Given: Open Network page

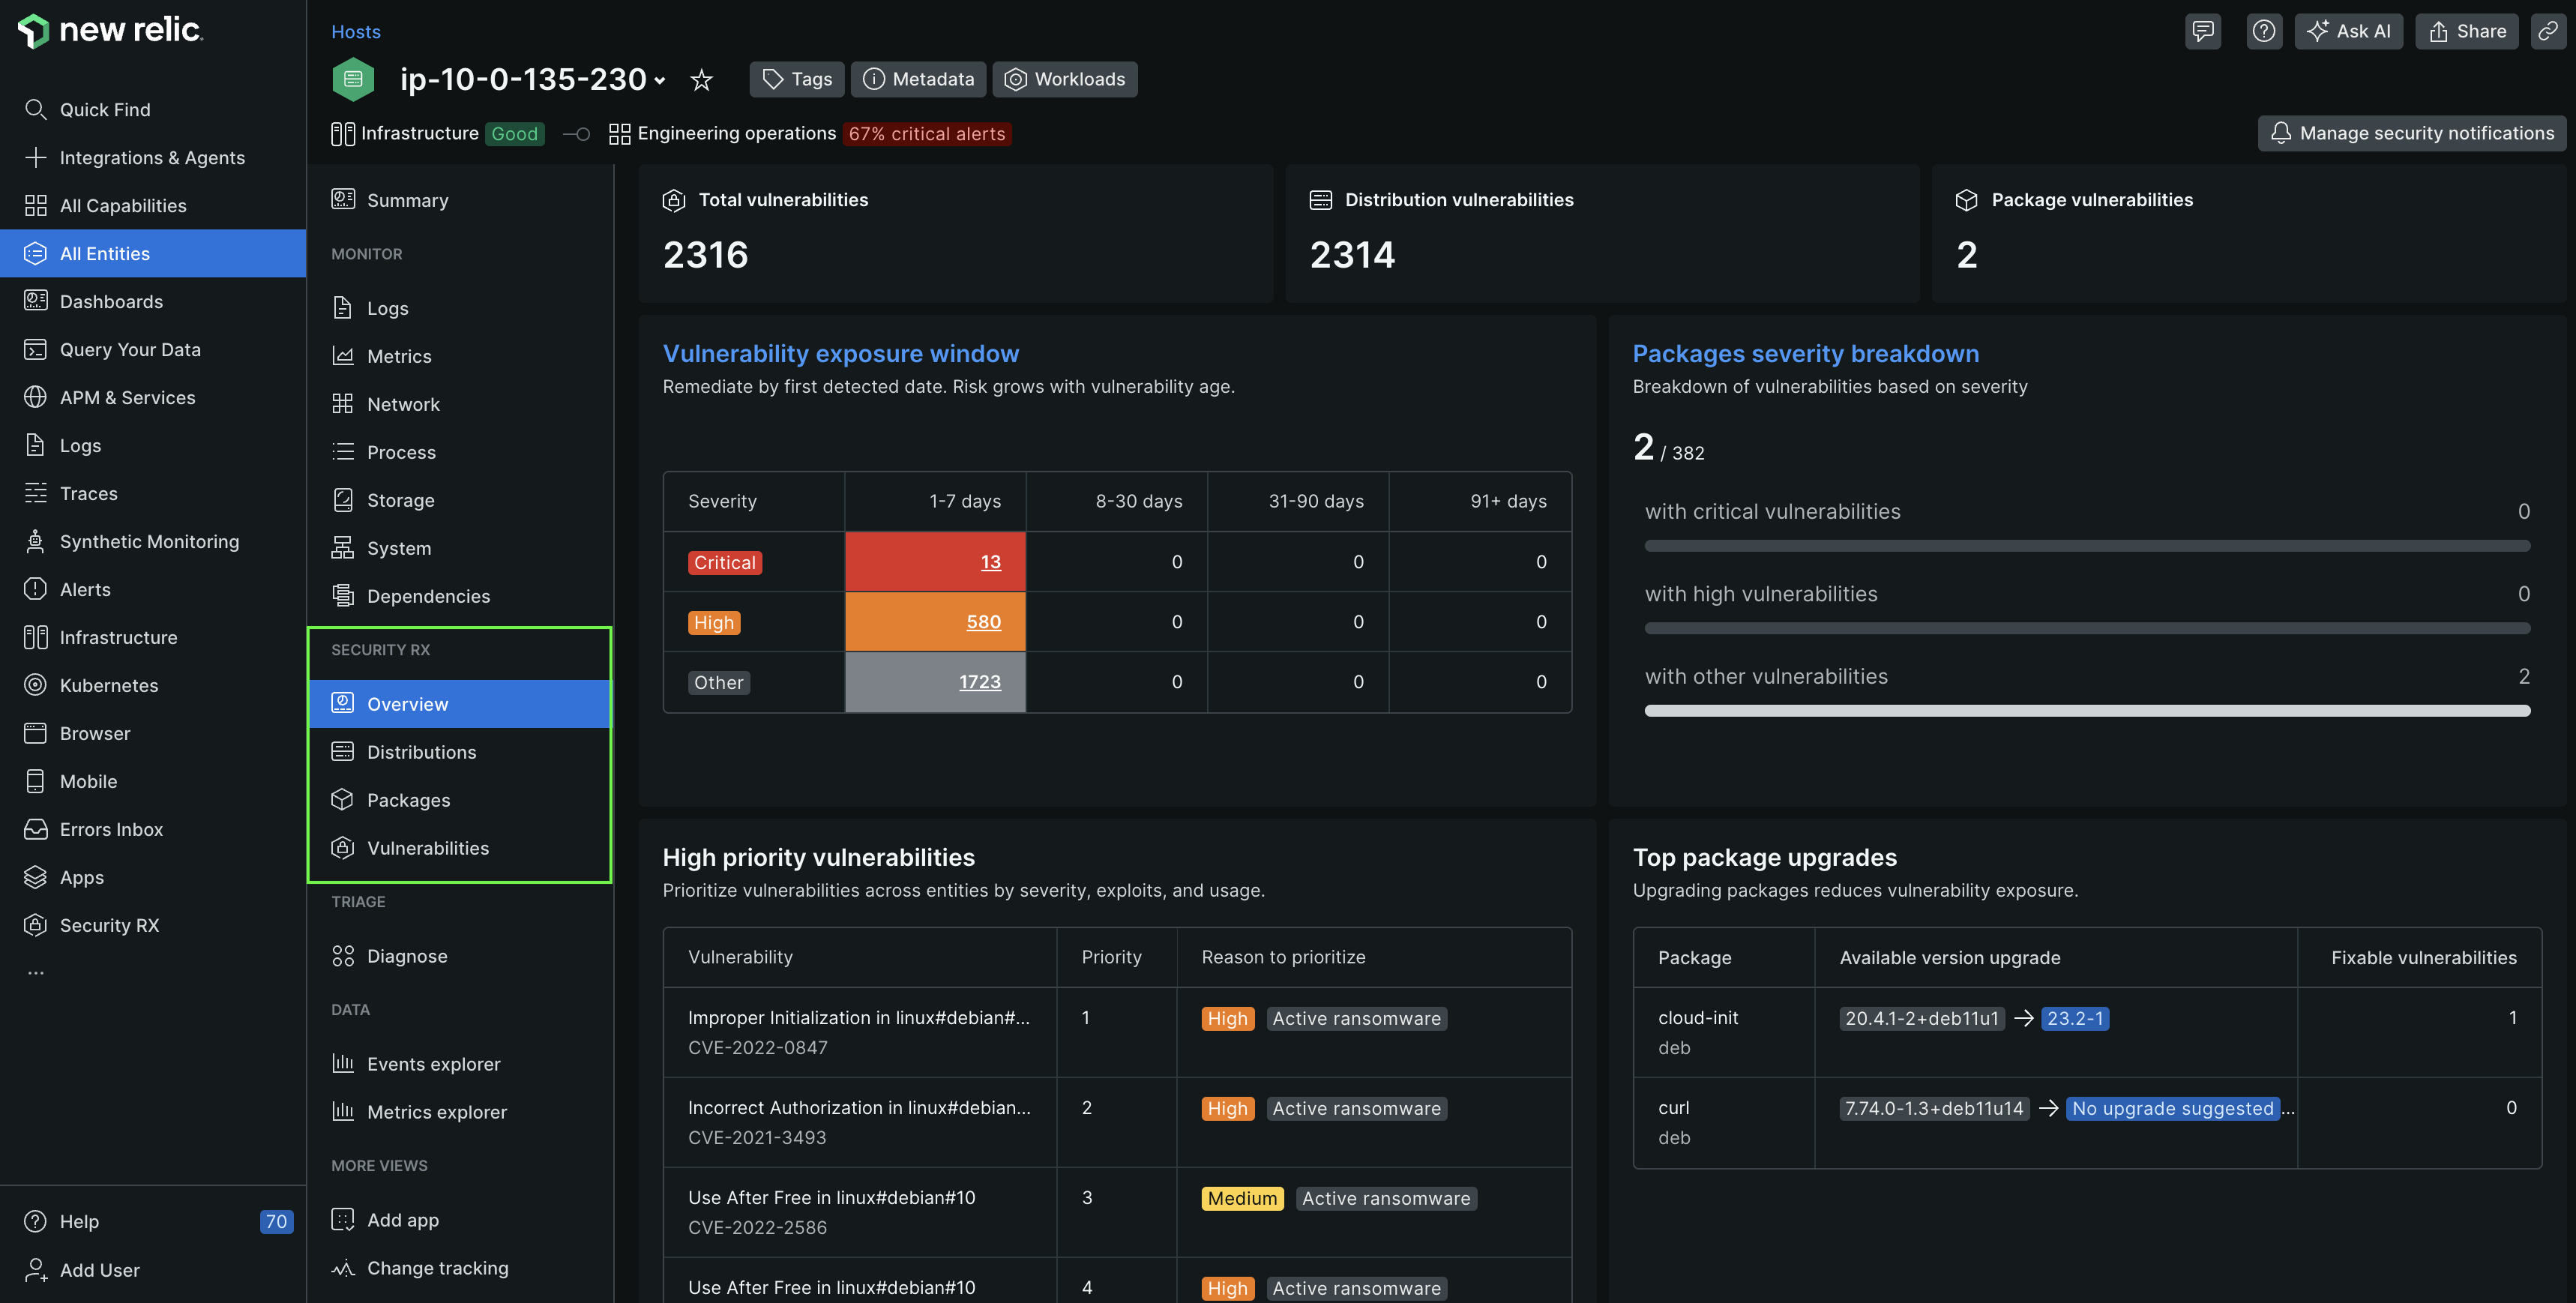Looking at the screenshot, I should tap(460, 404).
